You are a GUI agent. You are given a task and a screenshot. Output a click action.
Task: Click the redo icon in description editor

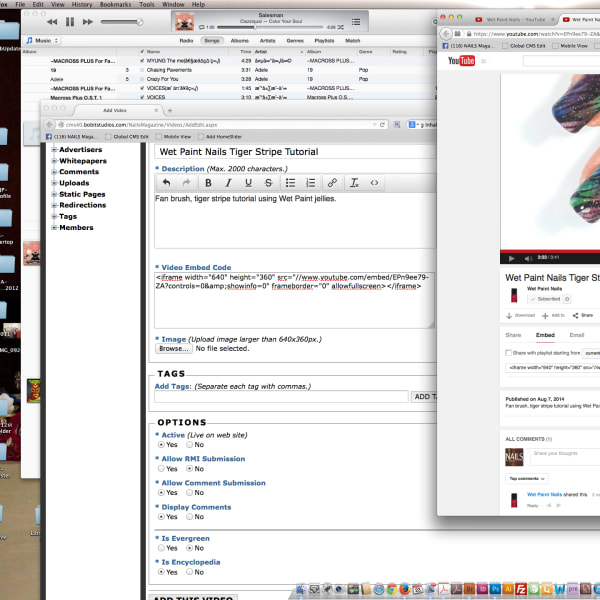pyautogui.click(x=186, y=183)
